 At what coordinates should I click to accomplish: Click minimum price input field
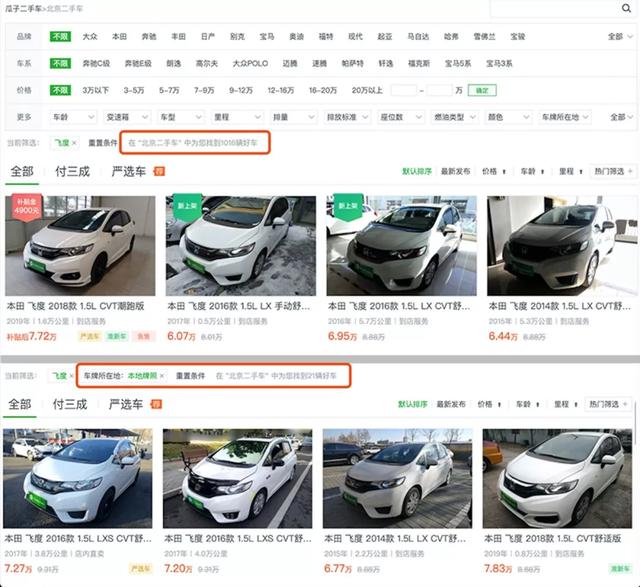click(x=403, y=90)
